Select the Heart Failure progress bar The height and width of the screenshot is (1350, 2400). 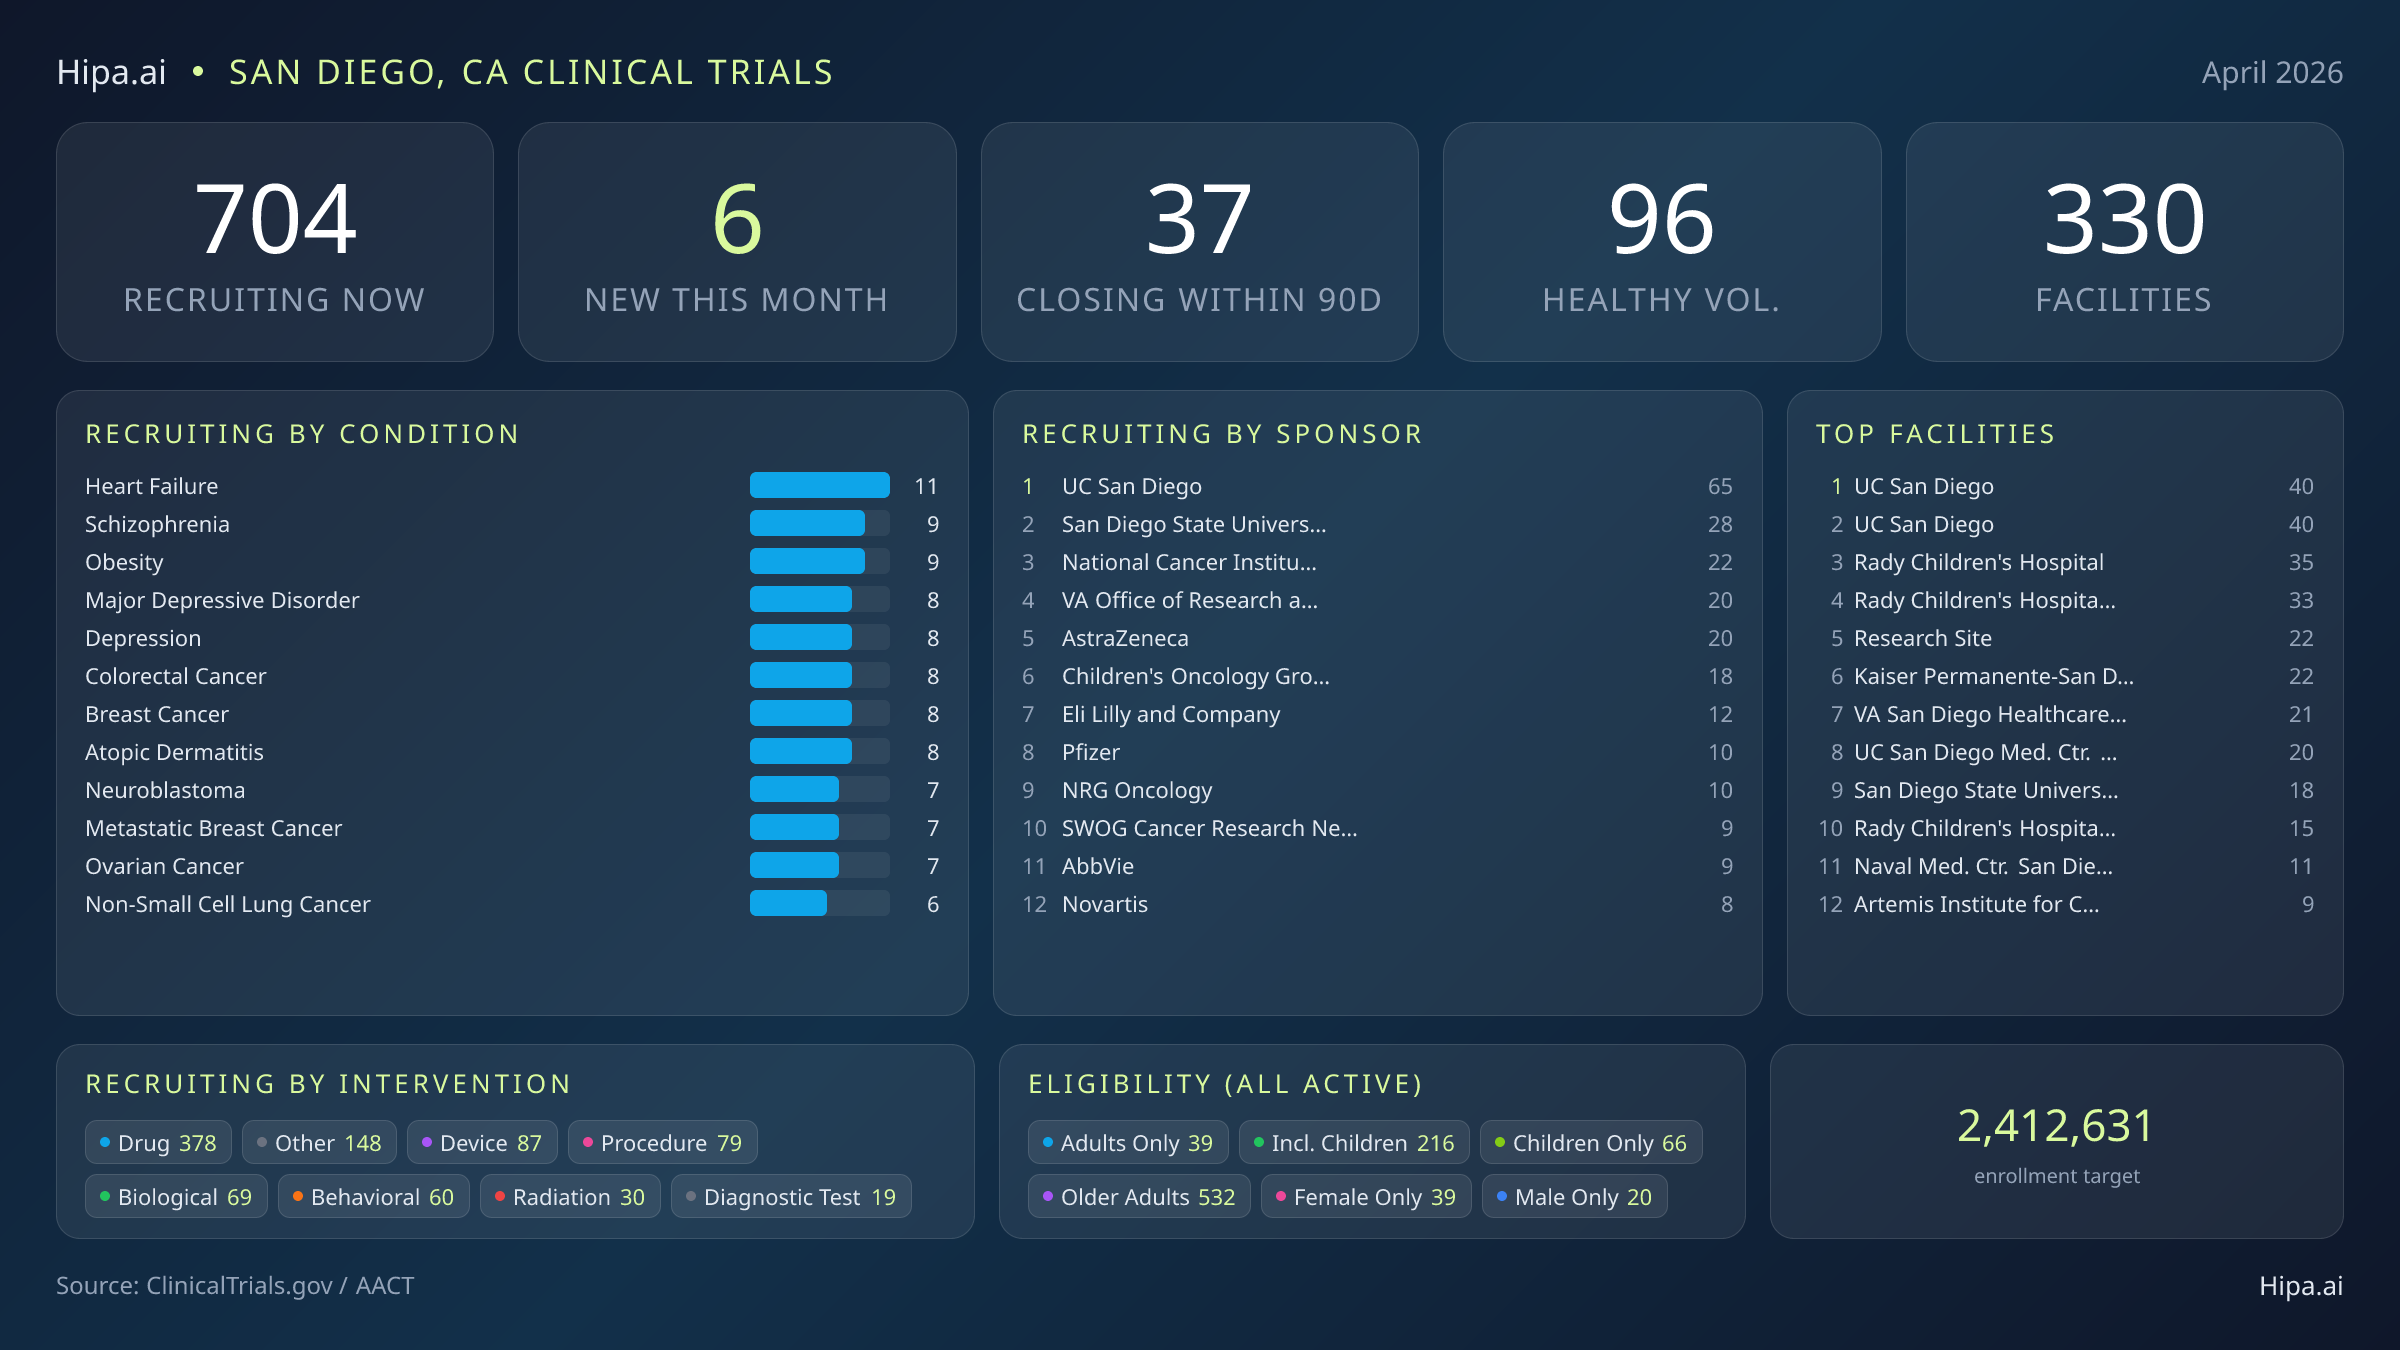(820, 485)
